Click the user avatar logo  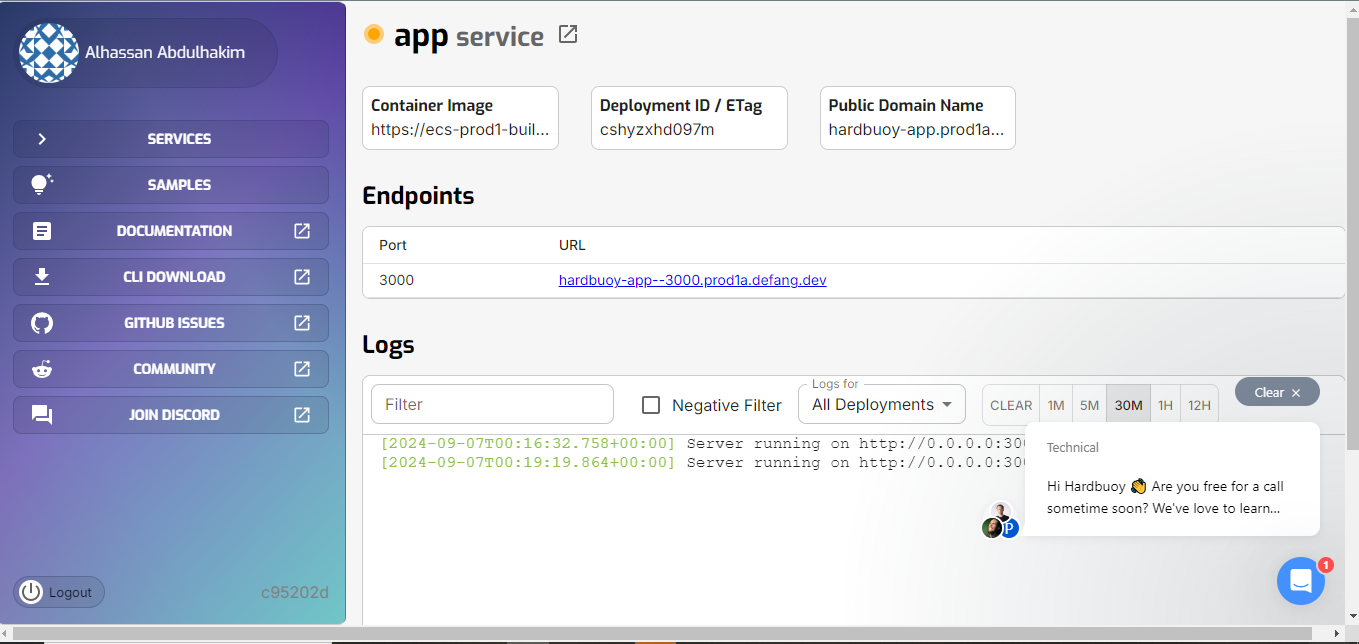49,52
